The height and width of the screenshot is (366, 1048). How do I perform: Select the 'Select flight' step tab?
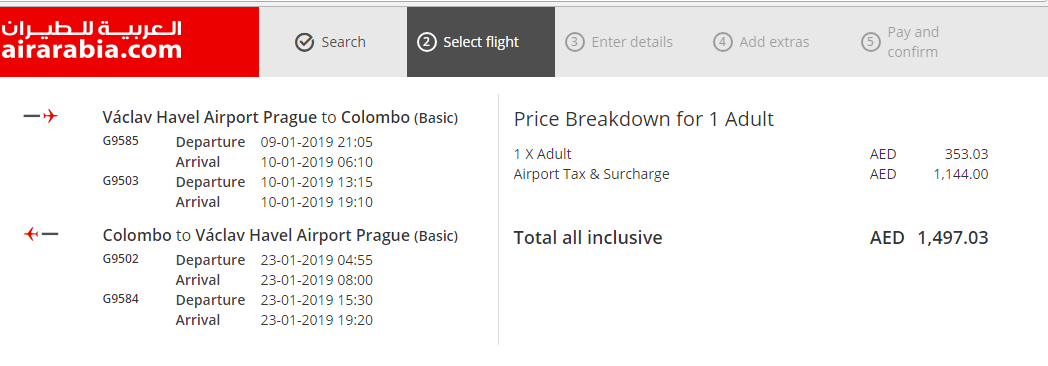pos(481,42)
